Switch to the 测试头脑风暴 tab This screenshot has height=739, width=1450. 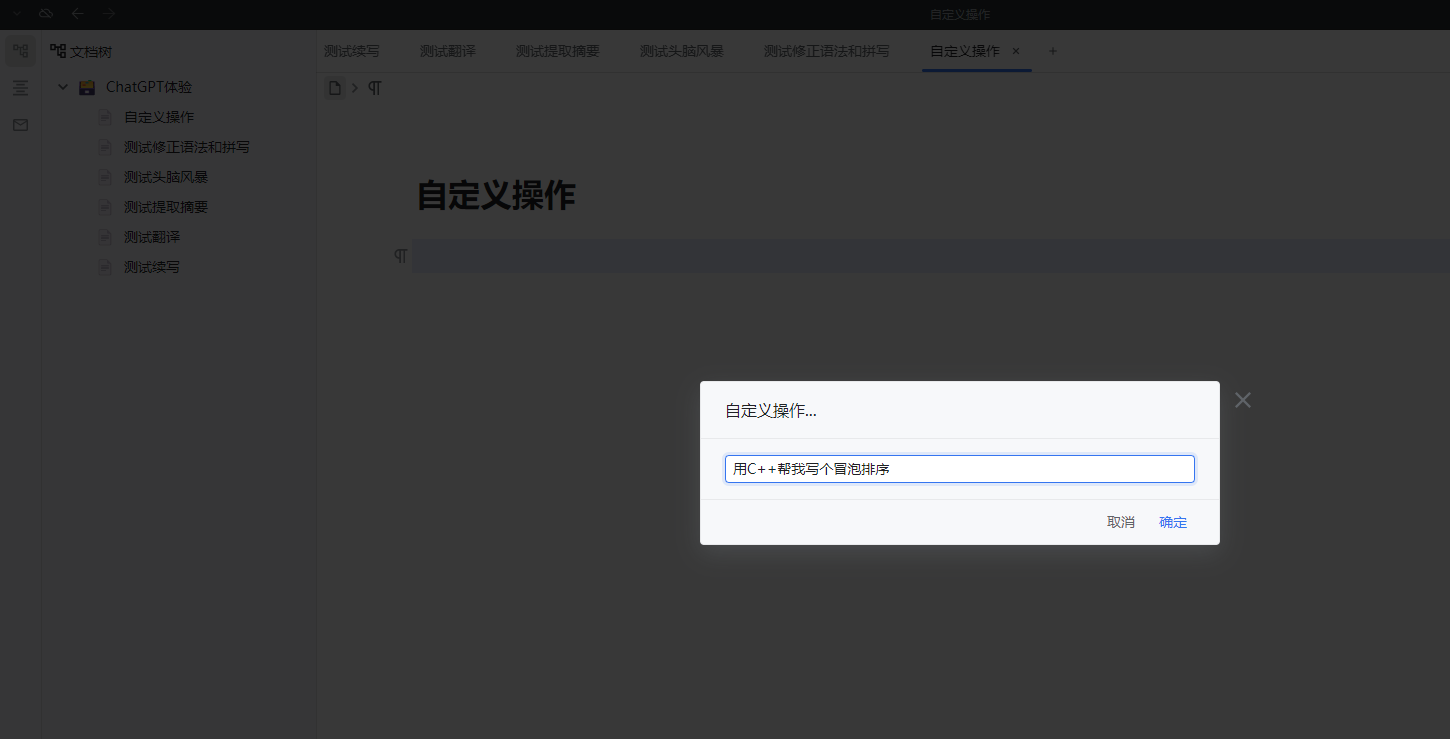coord(680,50)
